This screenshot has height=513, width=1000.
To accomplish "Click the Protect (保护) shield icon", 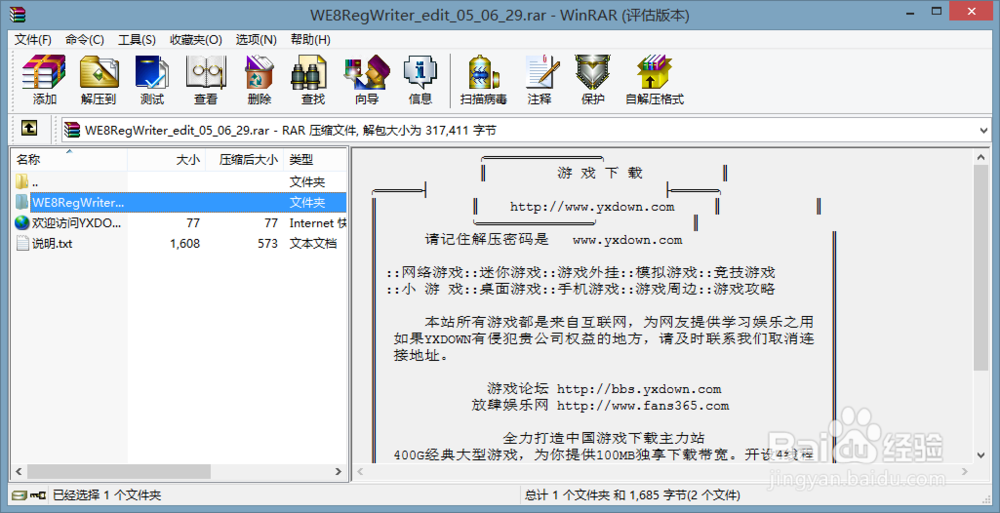I will pyautogui.click(x=592, y=80).
